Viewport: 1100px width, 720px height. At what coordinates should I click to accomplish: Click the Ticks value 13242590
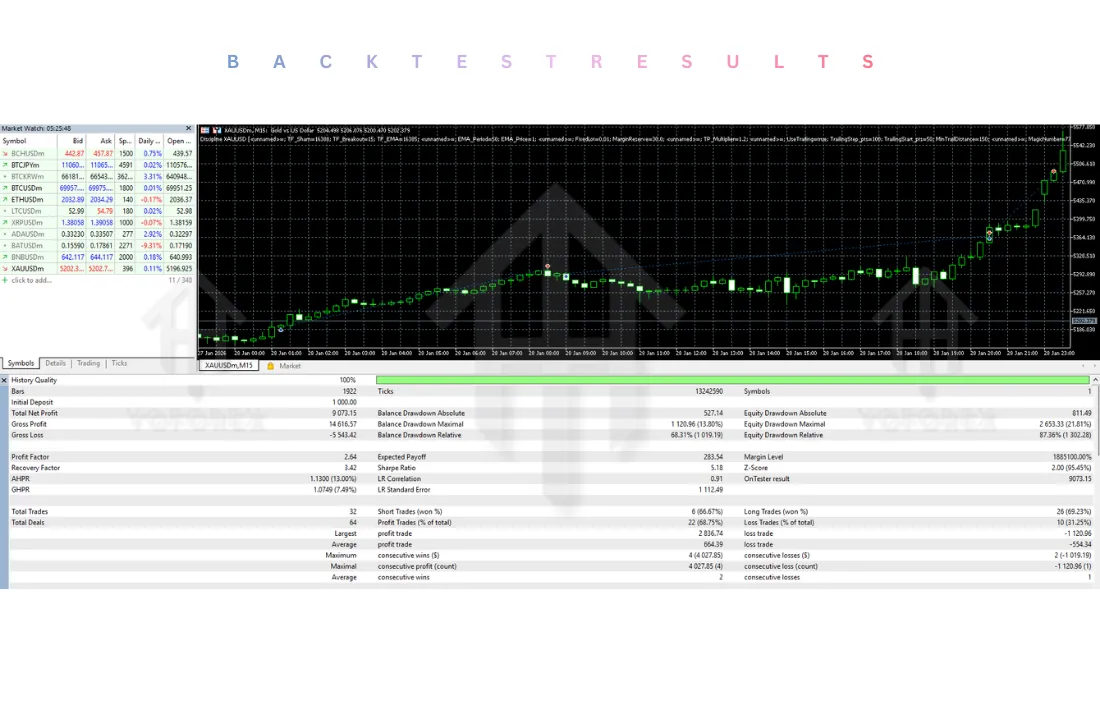tap(709, 392)
